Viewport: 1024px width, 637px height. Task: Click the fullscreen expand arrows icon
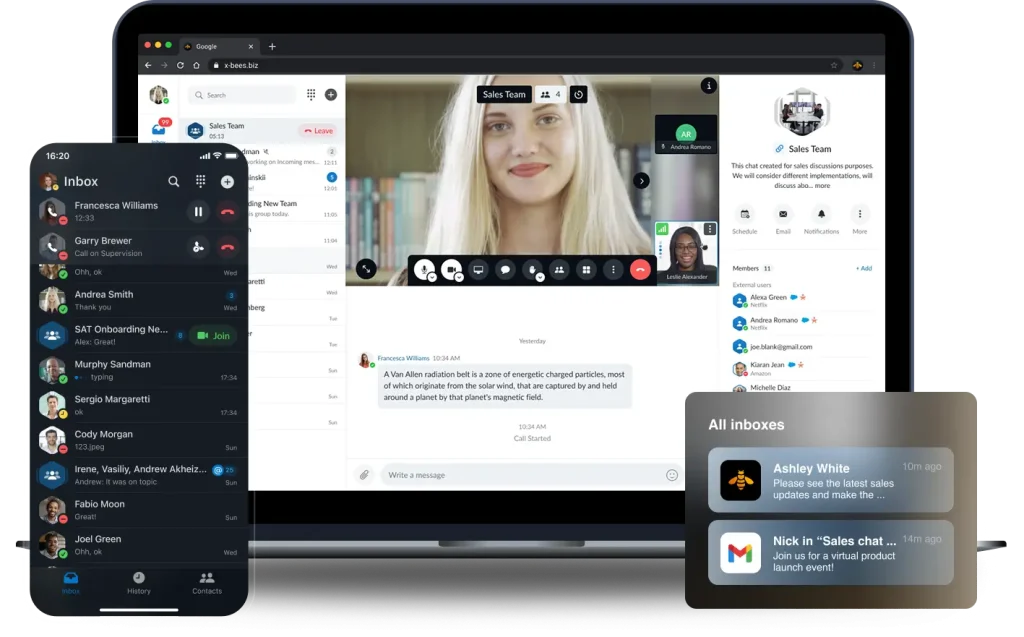coord(367,268)
